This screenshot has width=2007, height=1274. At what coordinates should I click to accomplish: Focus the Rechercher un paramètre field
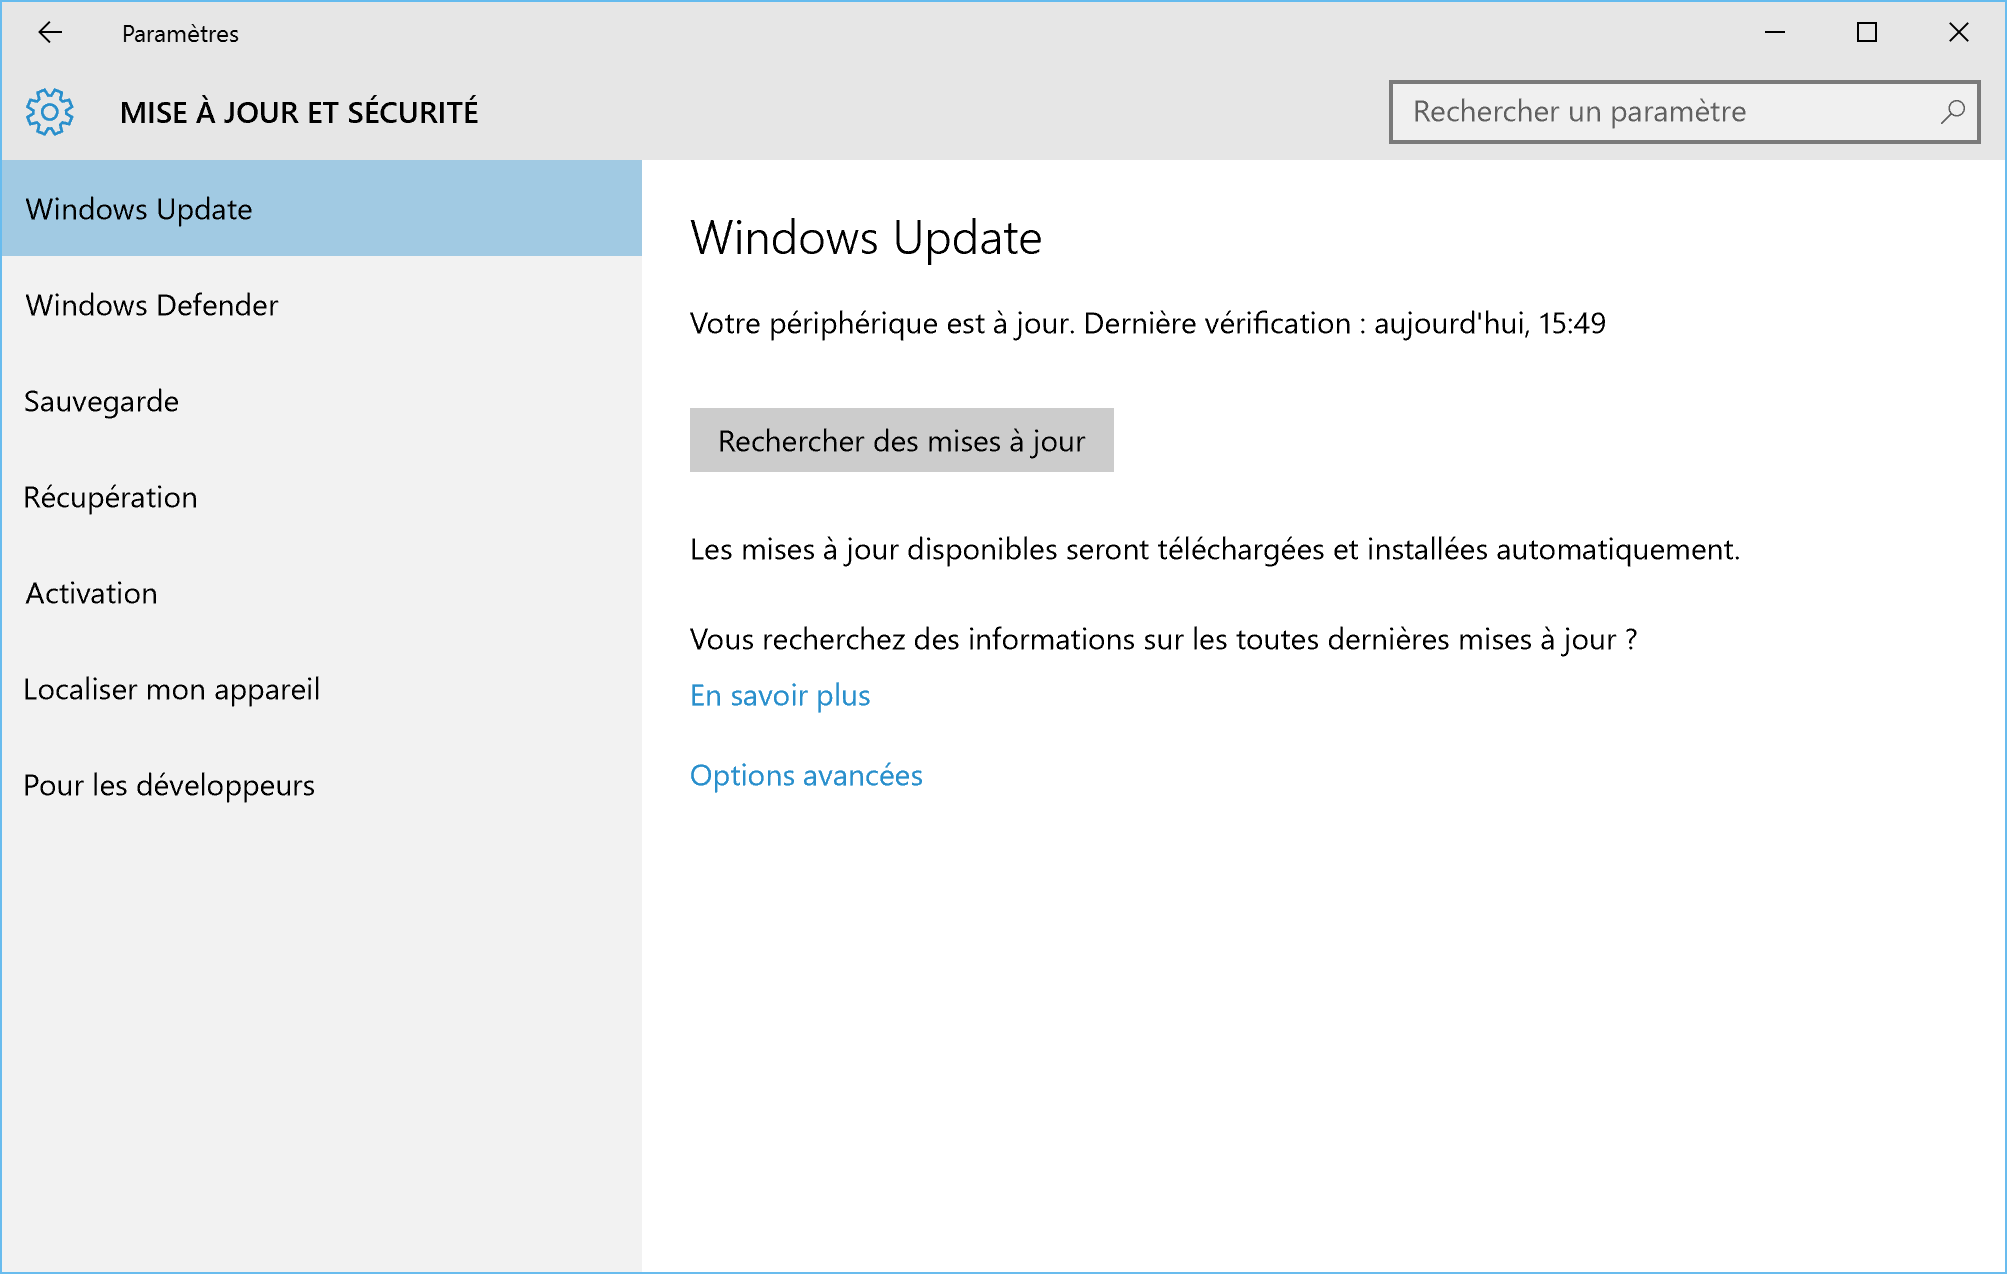[x=1685, y=112]
